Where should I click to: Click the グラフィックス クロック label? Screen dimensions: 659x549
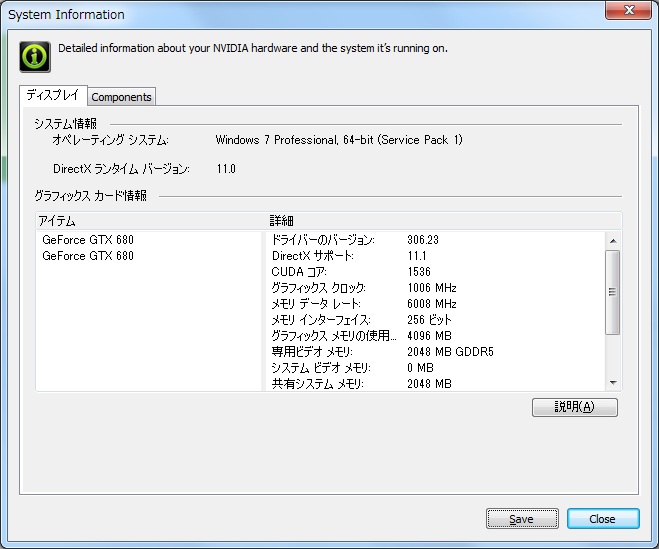pos(319,288)
